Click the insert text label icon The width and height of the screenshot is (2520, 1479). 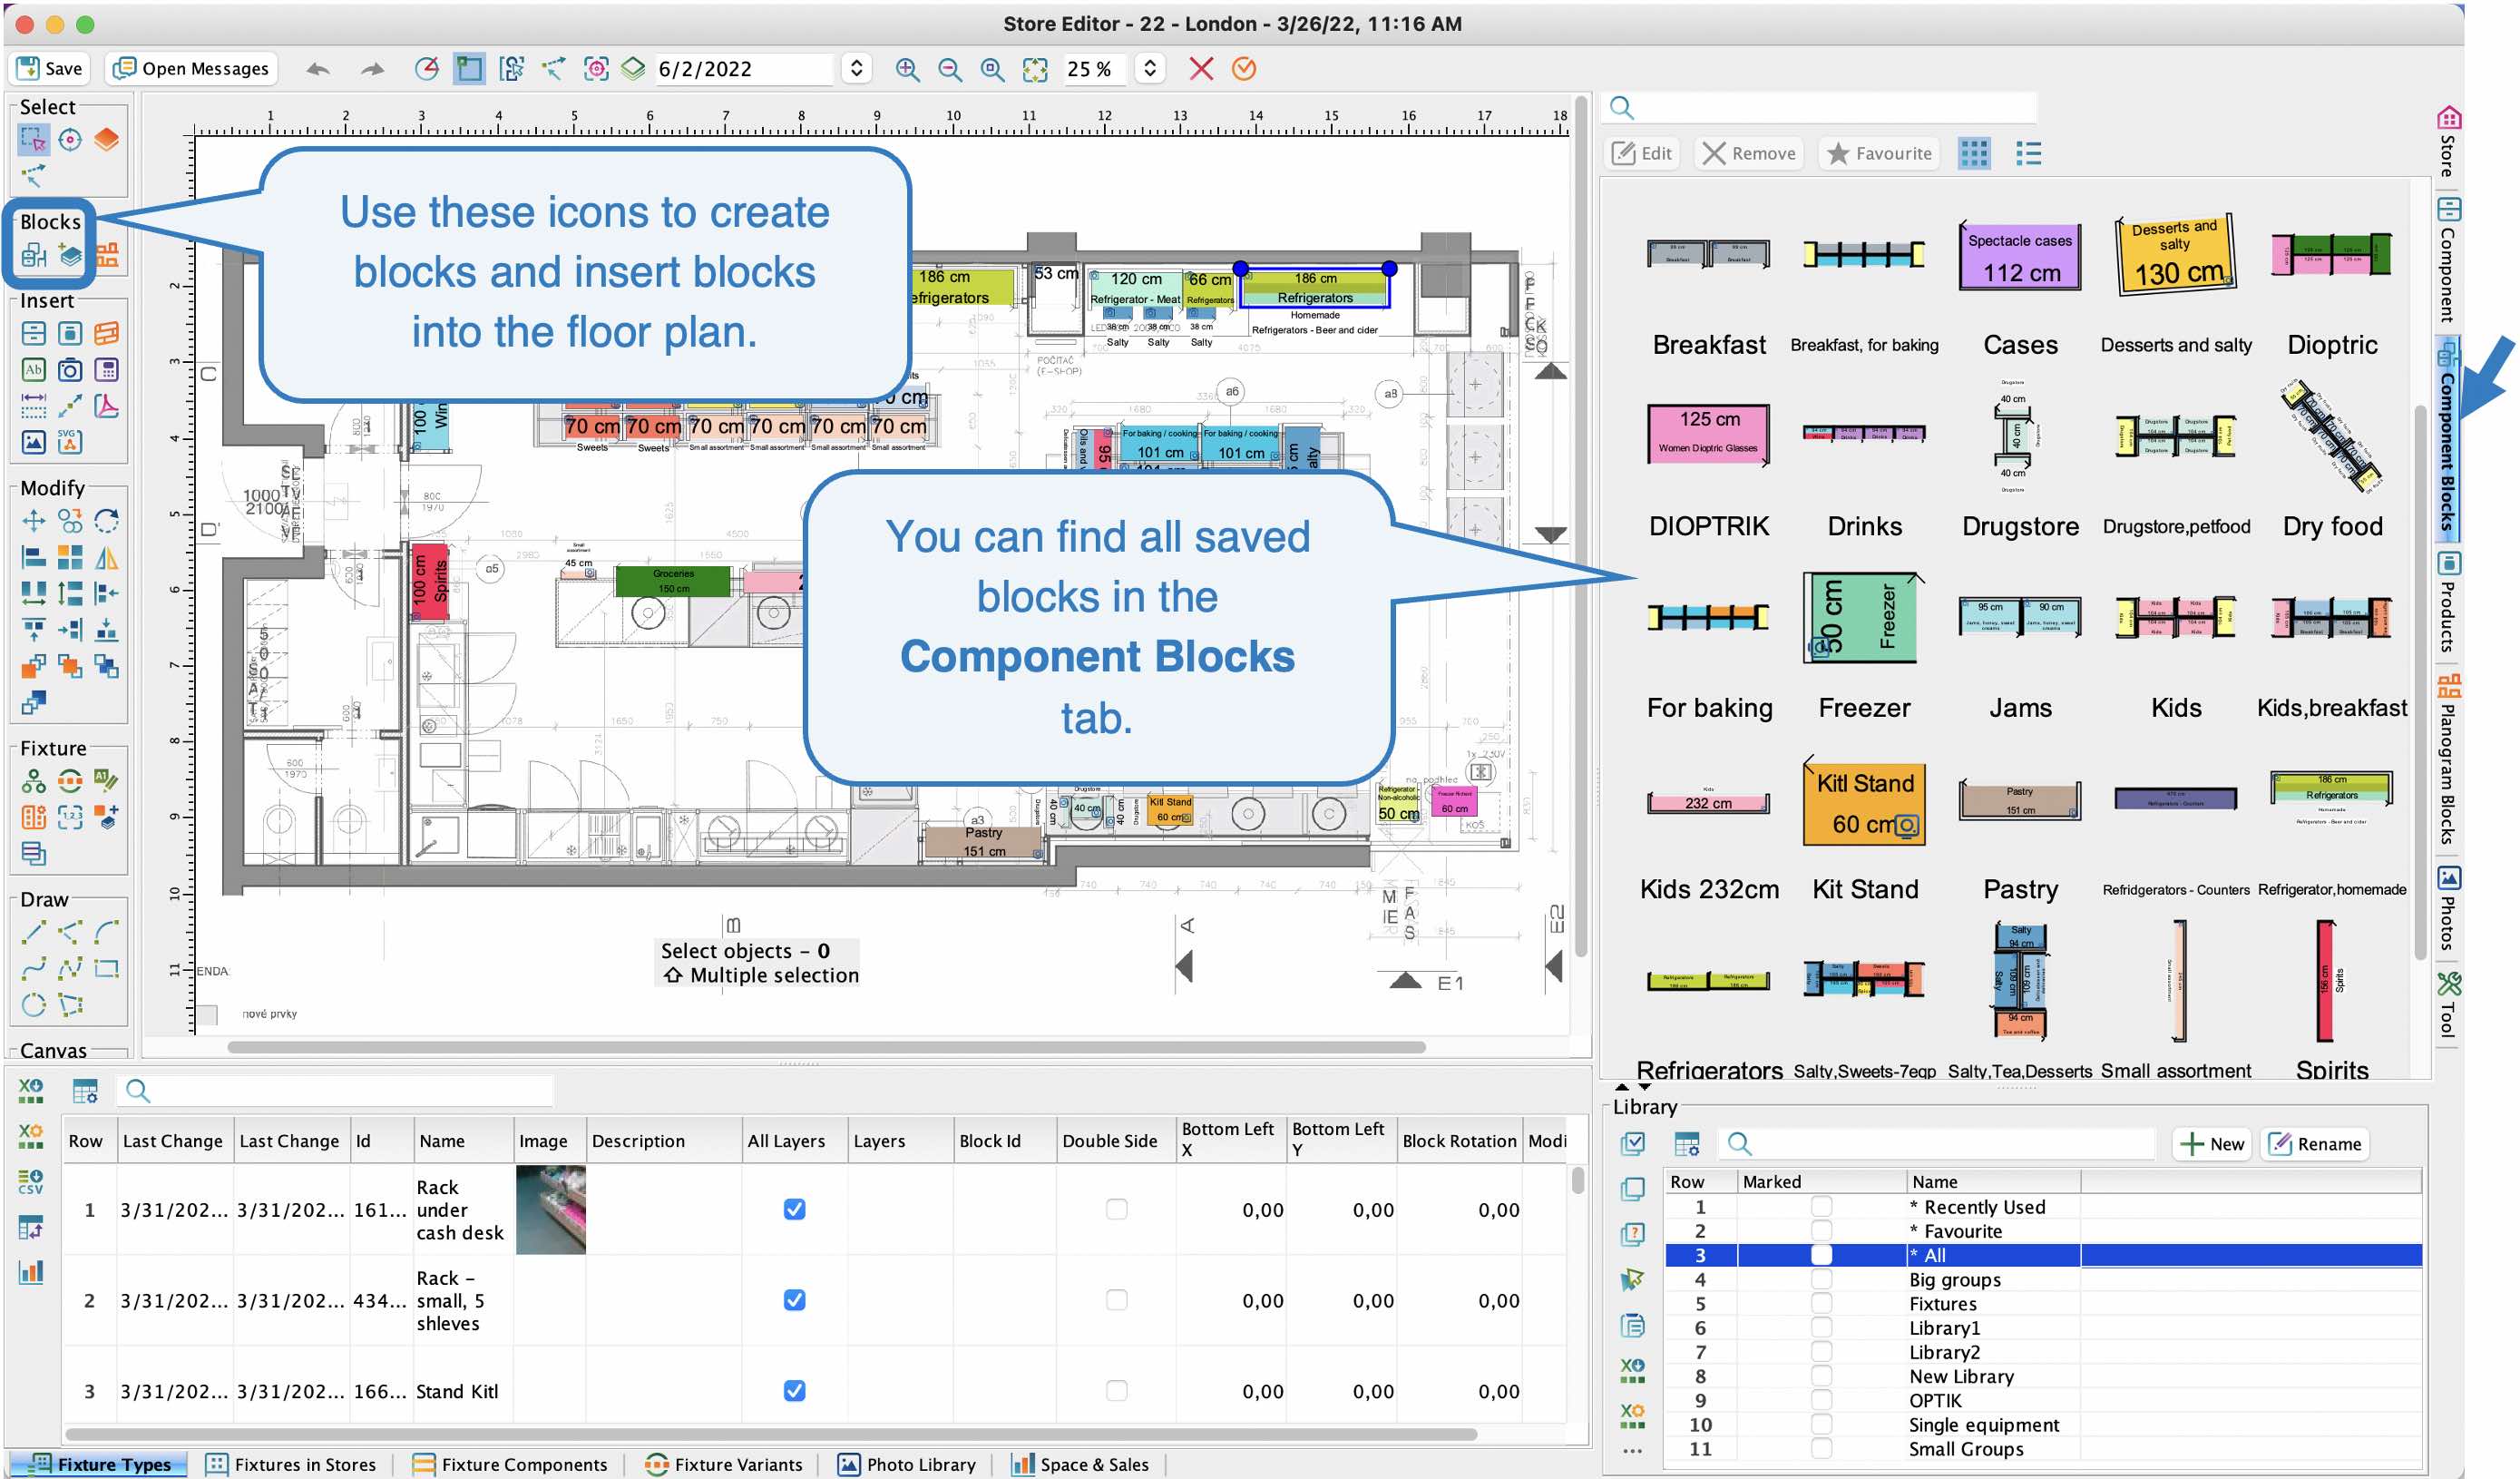tap(33, 370)
